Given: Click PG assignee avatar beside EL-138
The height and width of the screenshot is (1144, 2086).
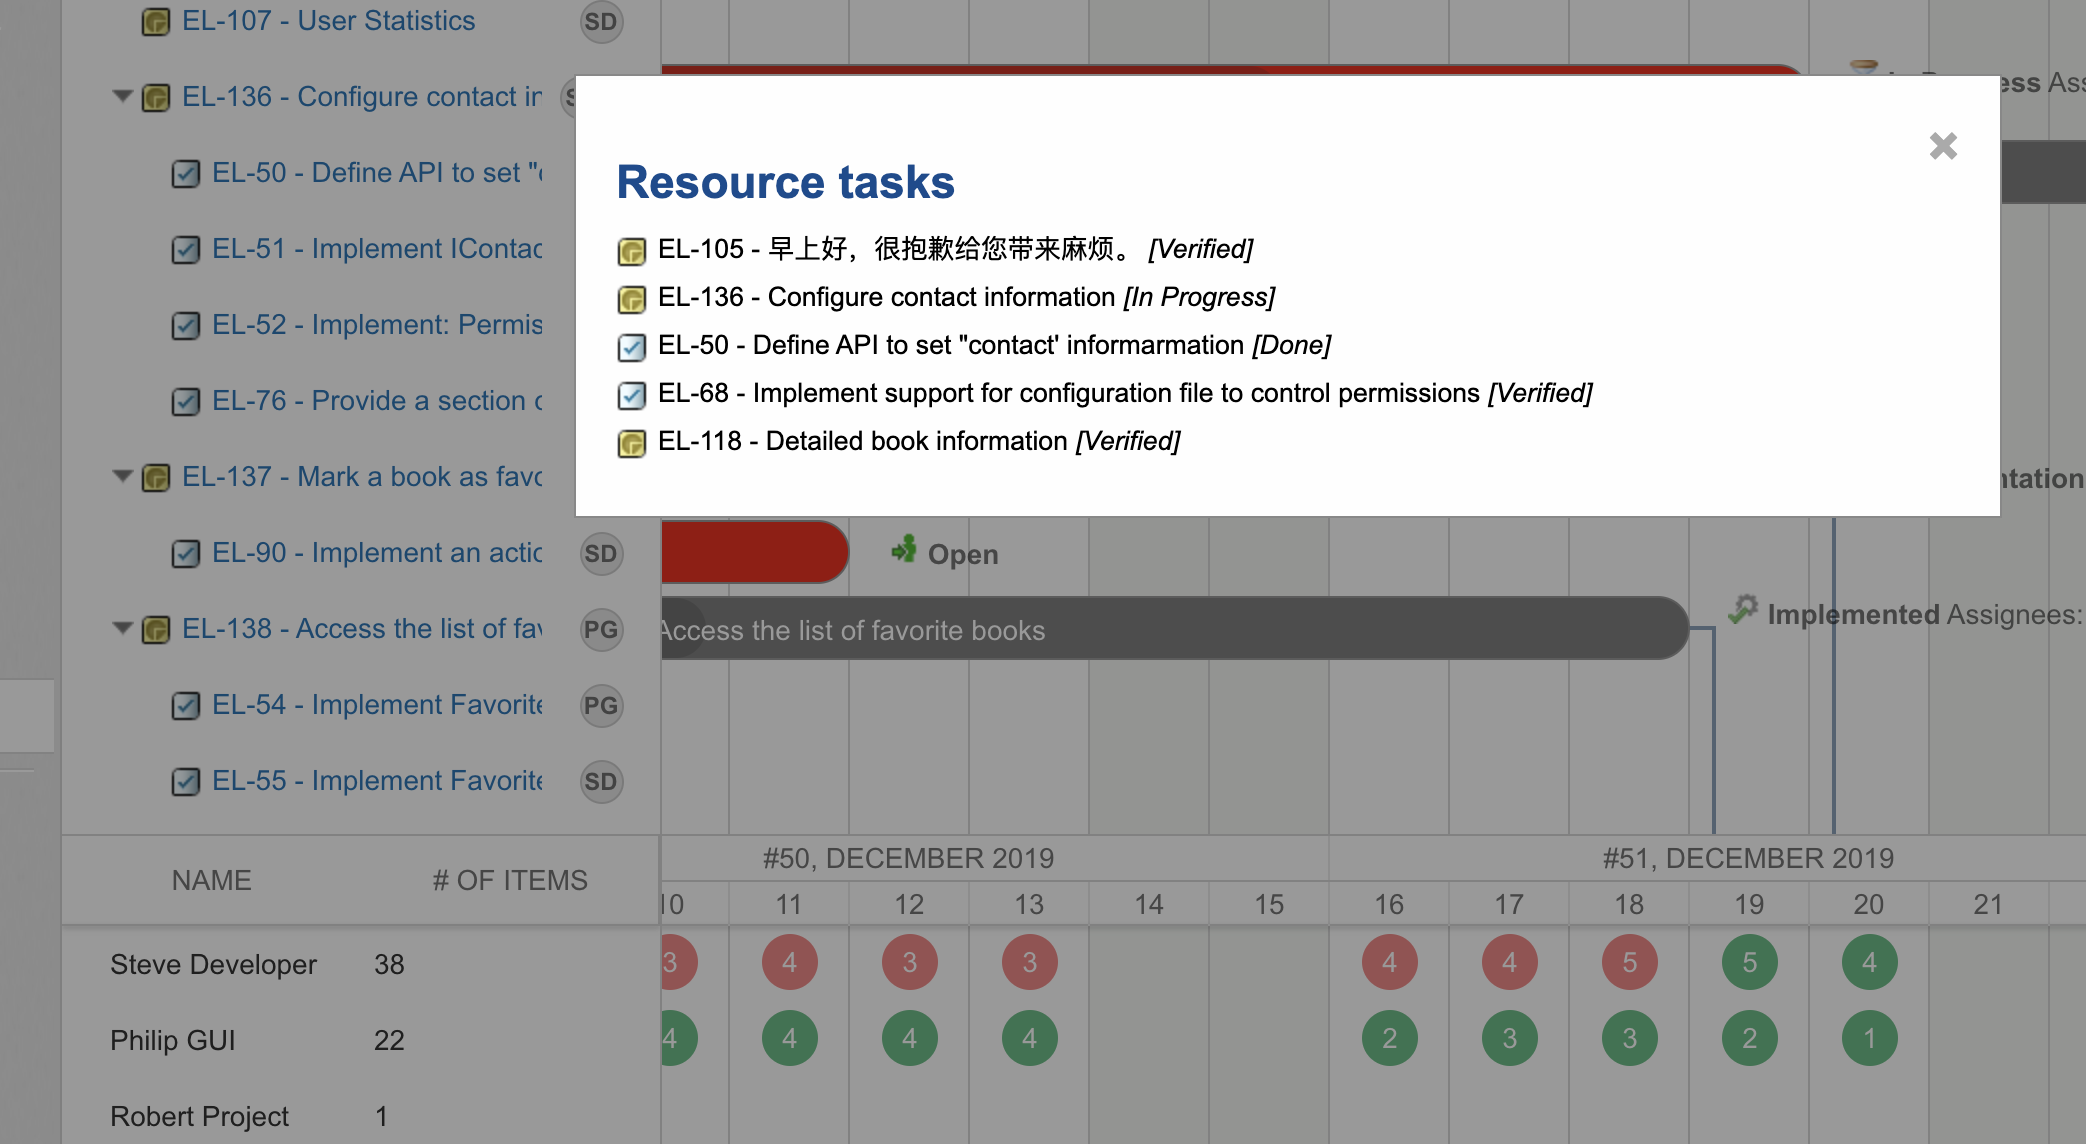Looking at the screenshot, I should tap(601, 630).
